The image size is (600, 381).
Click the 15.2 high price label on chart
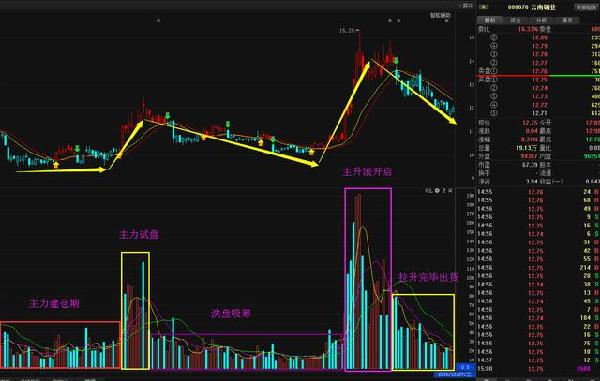[346, 31]
